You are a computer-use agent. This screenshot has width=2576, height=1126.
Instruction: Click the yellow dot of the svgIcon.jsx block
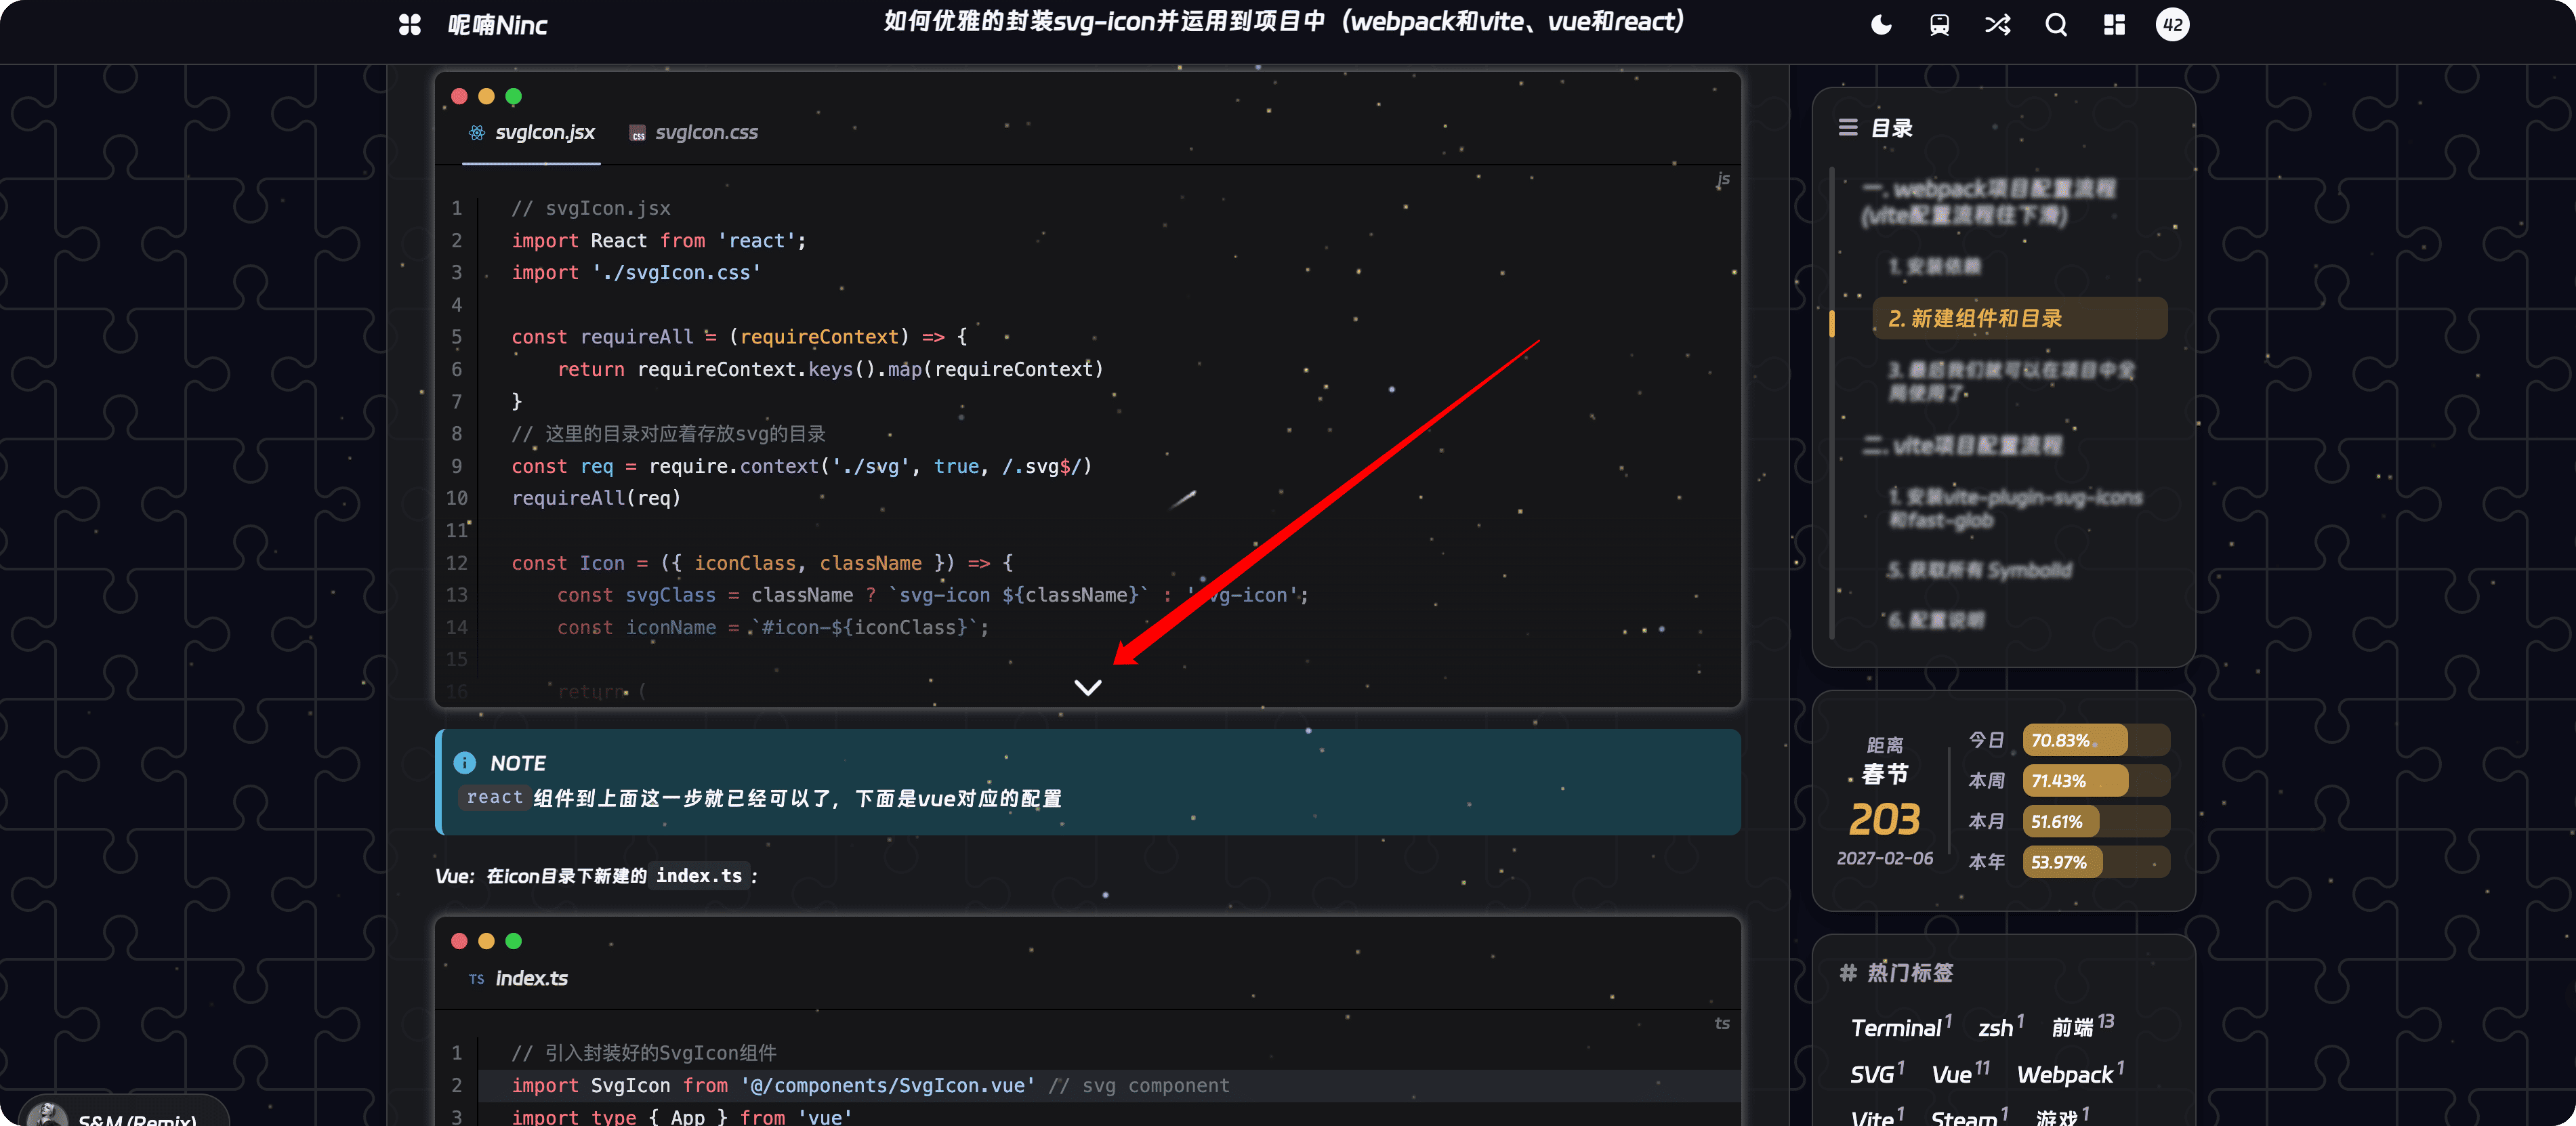(x=486, y=96)
